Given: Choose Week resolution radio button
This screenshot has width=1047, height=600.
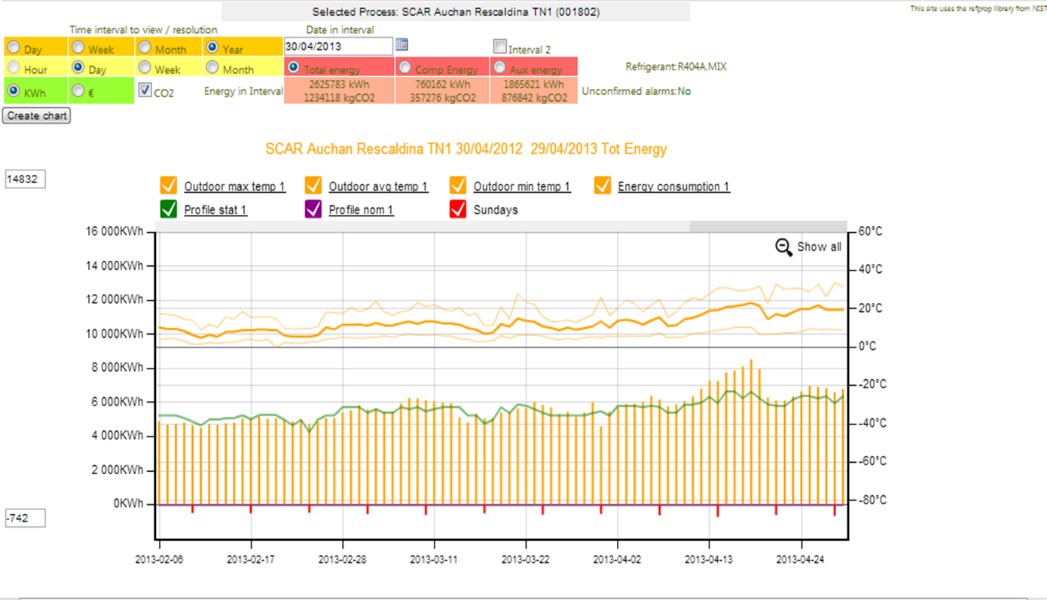Looking at the screenshot, I should [x=145, y=67].
